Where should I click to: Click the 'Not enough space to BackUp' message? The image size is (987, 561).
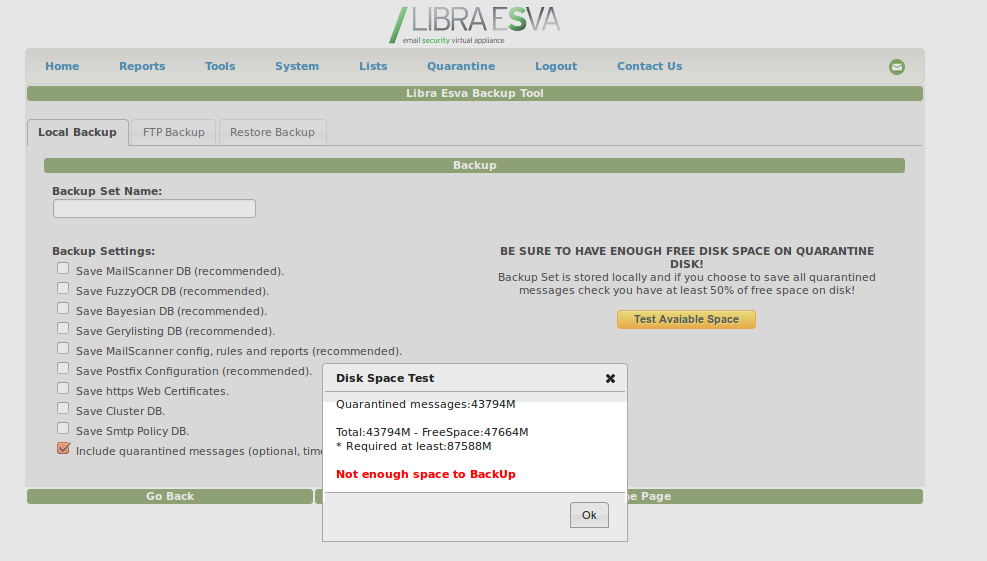(426, 474)
